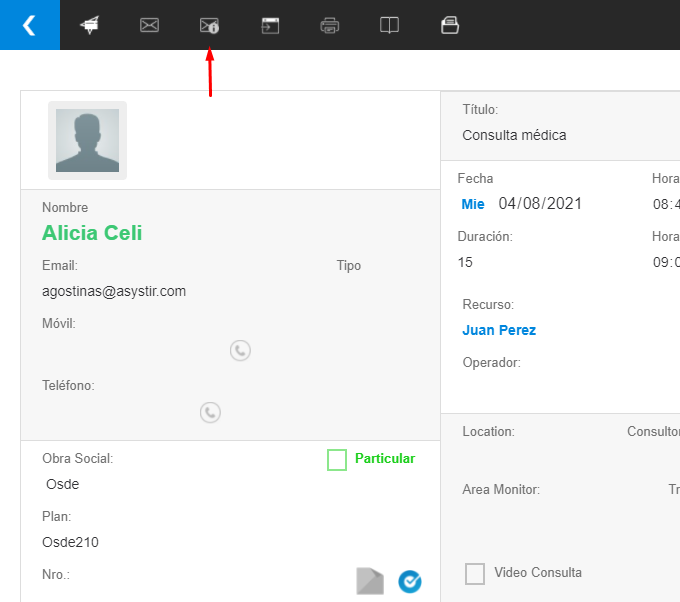Image resolution: width=680 pixels, height=602 pixels.
Task: Click the printer icon in toolbar
Action: click(x=330, y=26)
